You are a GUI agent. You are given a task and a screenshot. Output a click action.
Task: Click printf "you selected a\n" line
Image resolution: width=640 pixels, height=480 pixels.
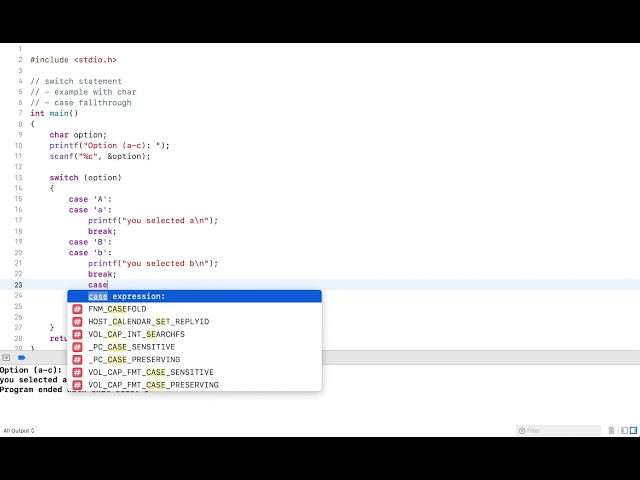pyautogui.click(x=153, y=220)
